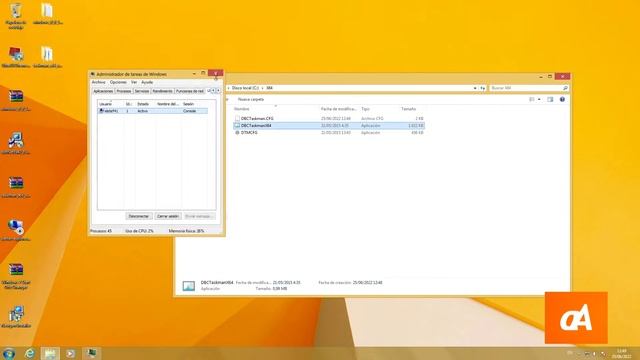
Task: Open the view options dropdown arrow
Action: coord(539,100)
